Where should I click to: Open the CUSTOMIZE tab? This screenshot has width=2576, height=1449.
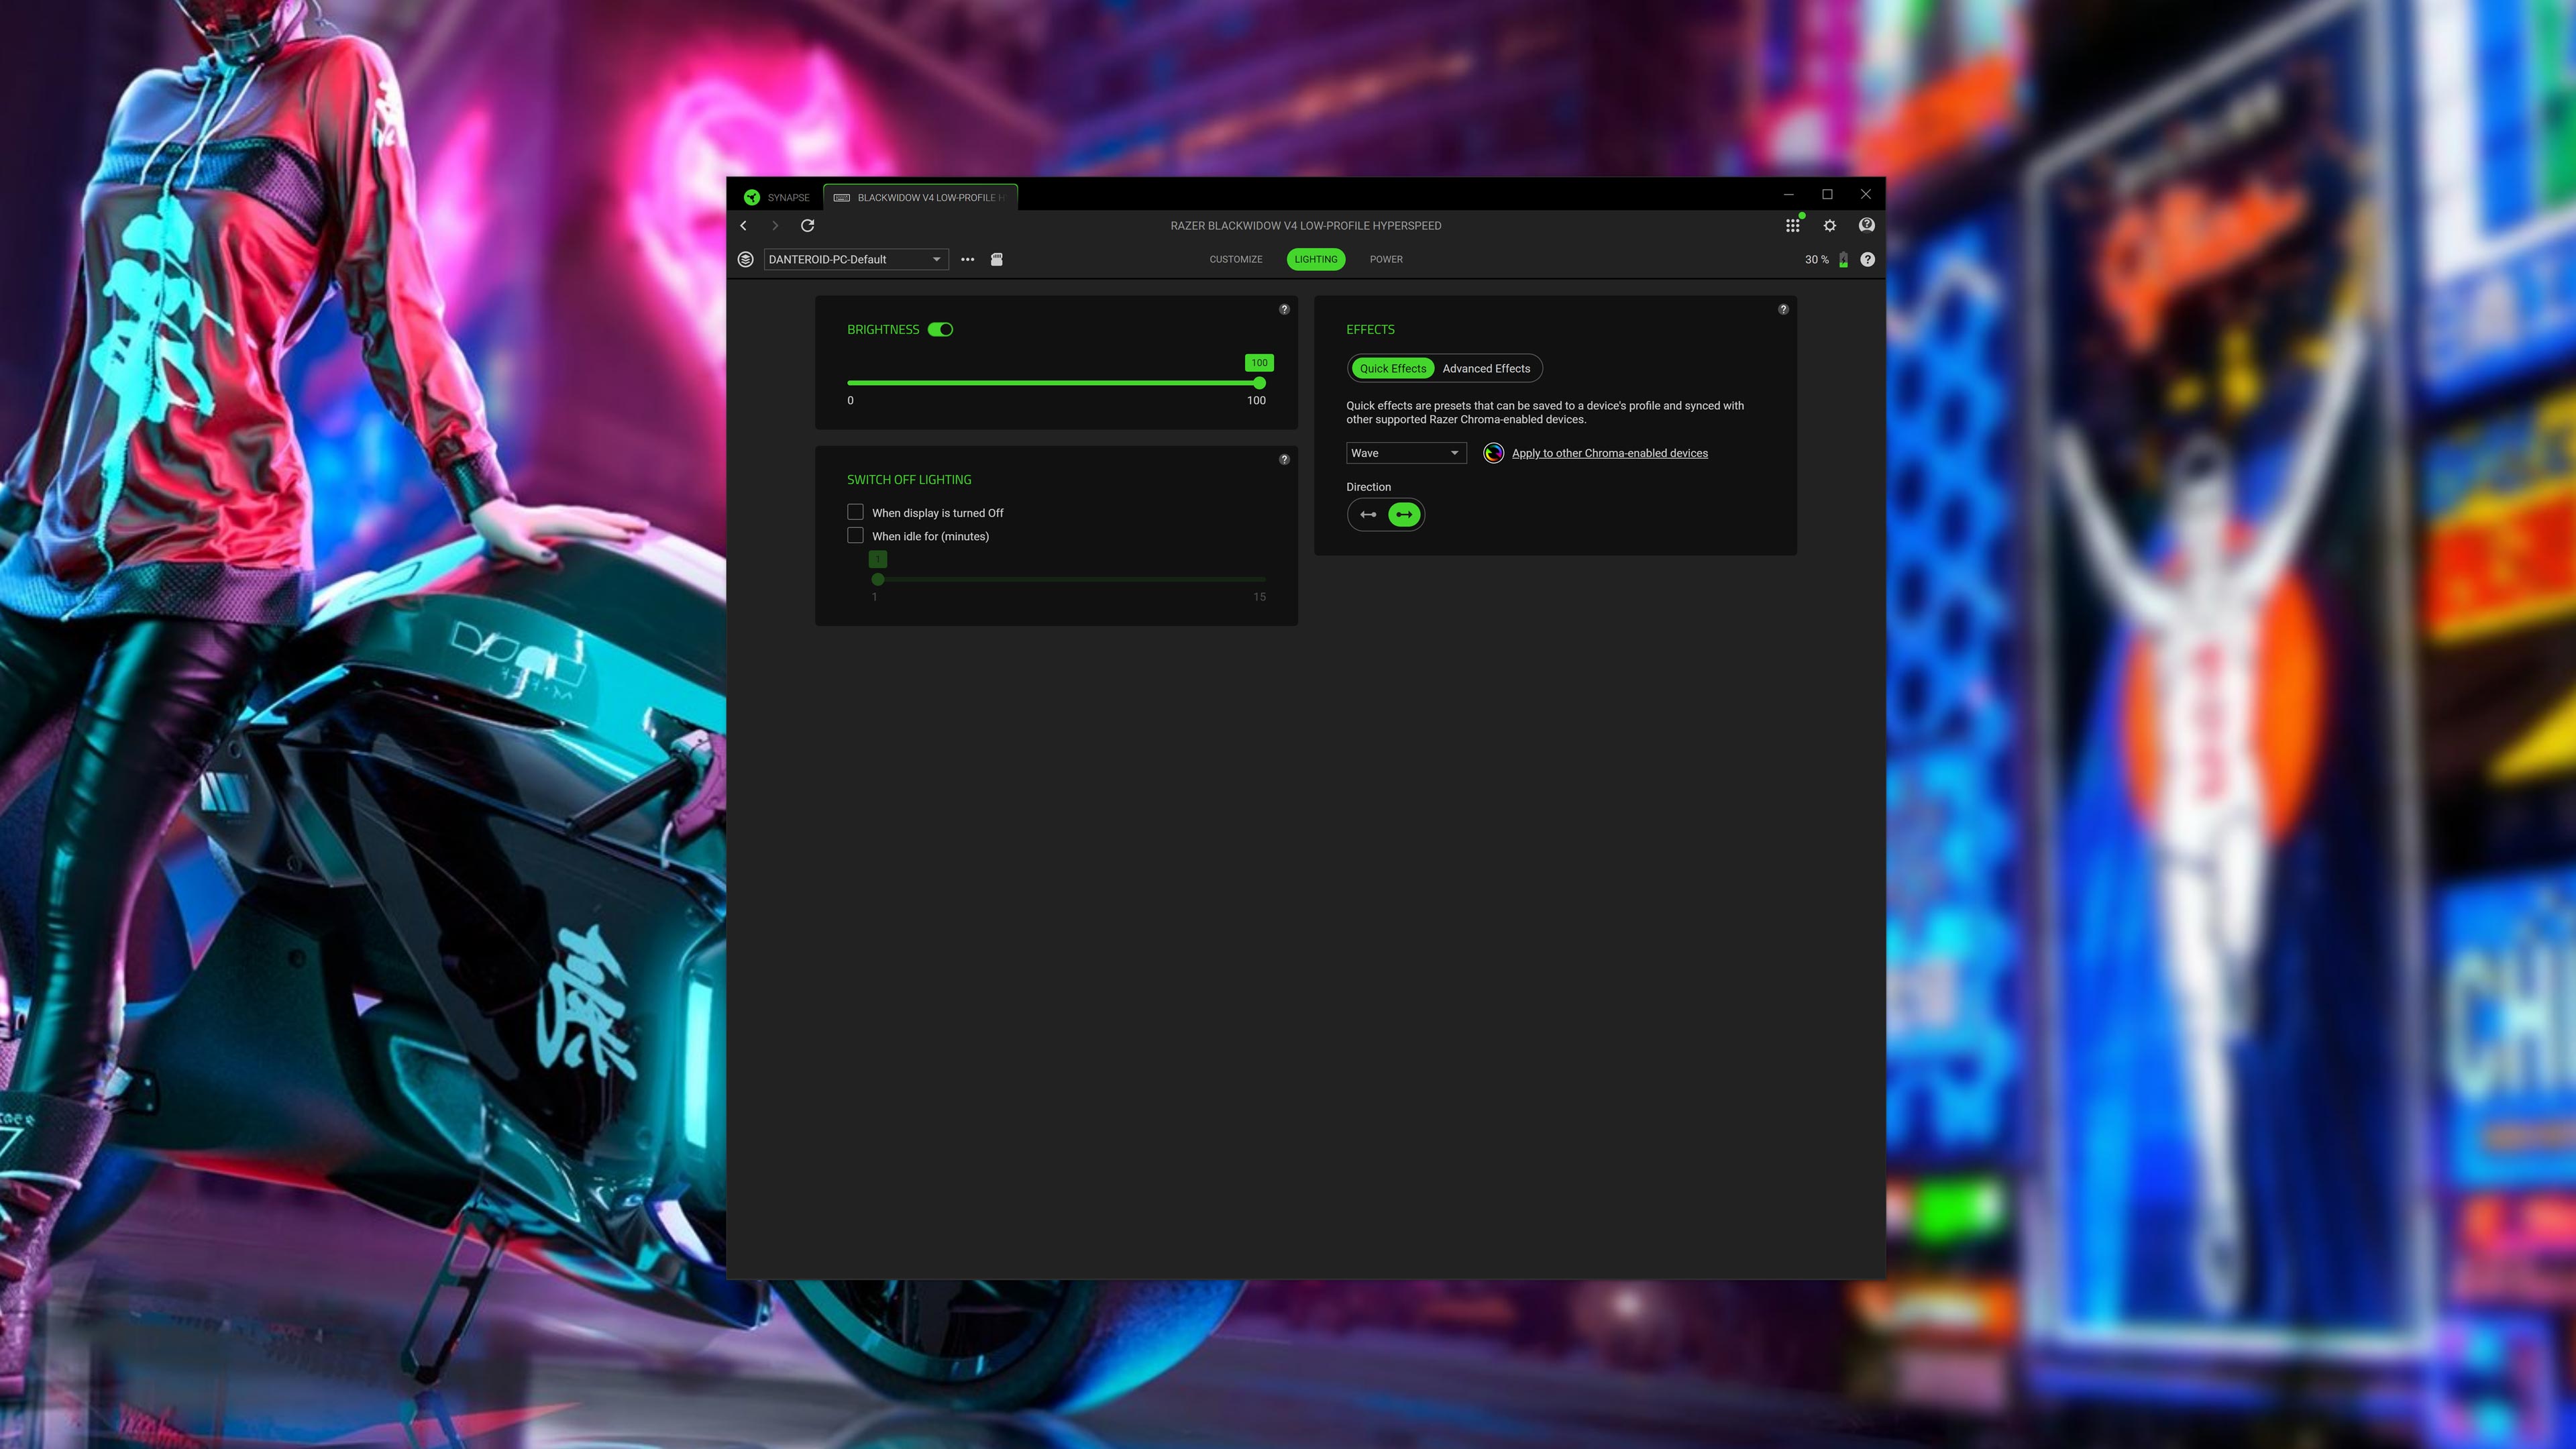[x=1236, y=259]
